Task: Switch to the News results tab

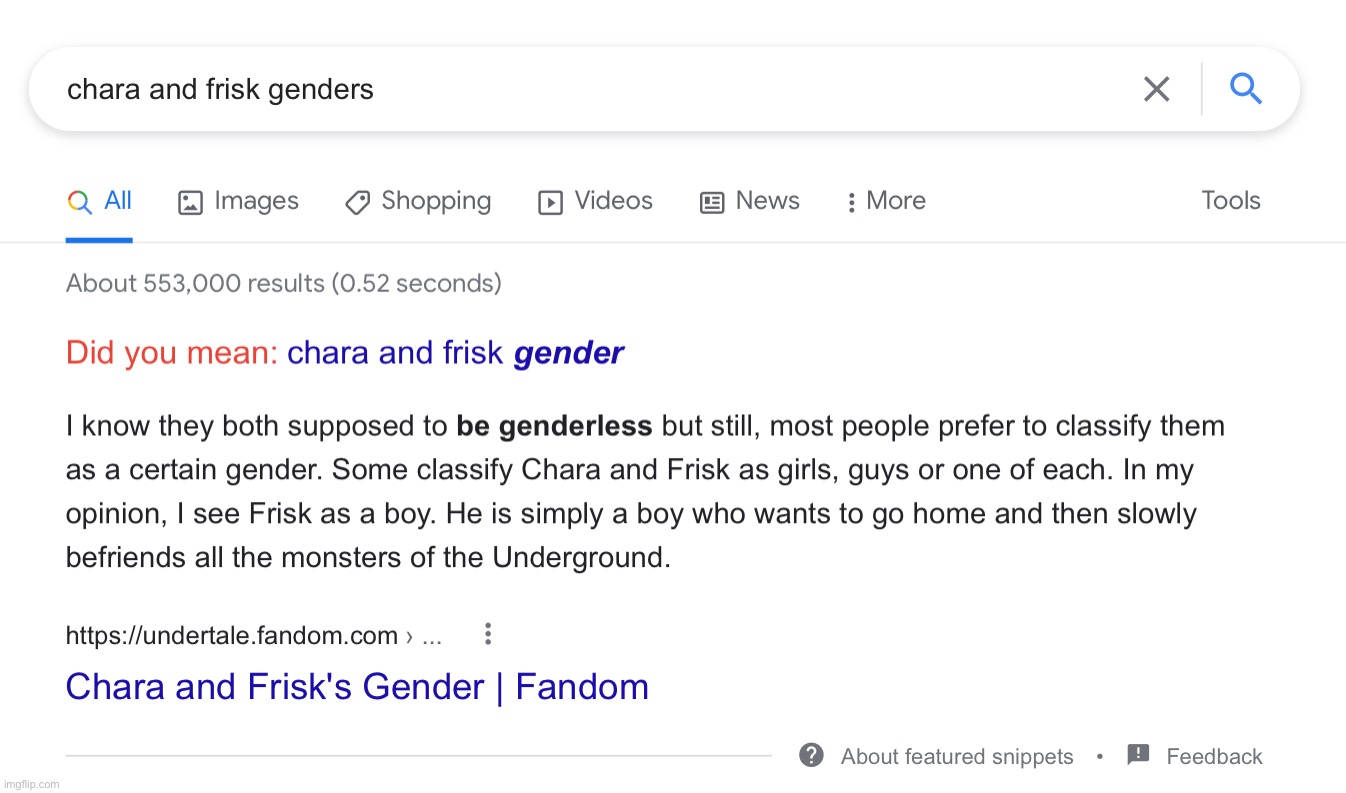Action: pyautogui.click(x=767, y=201)
